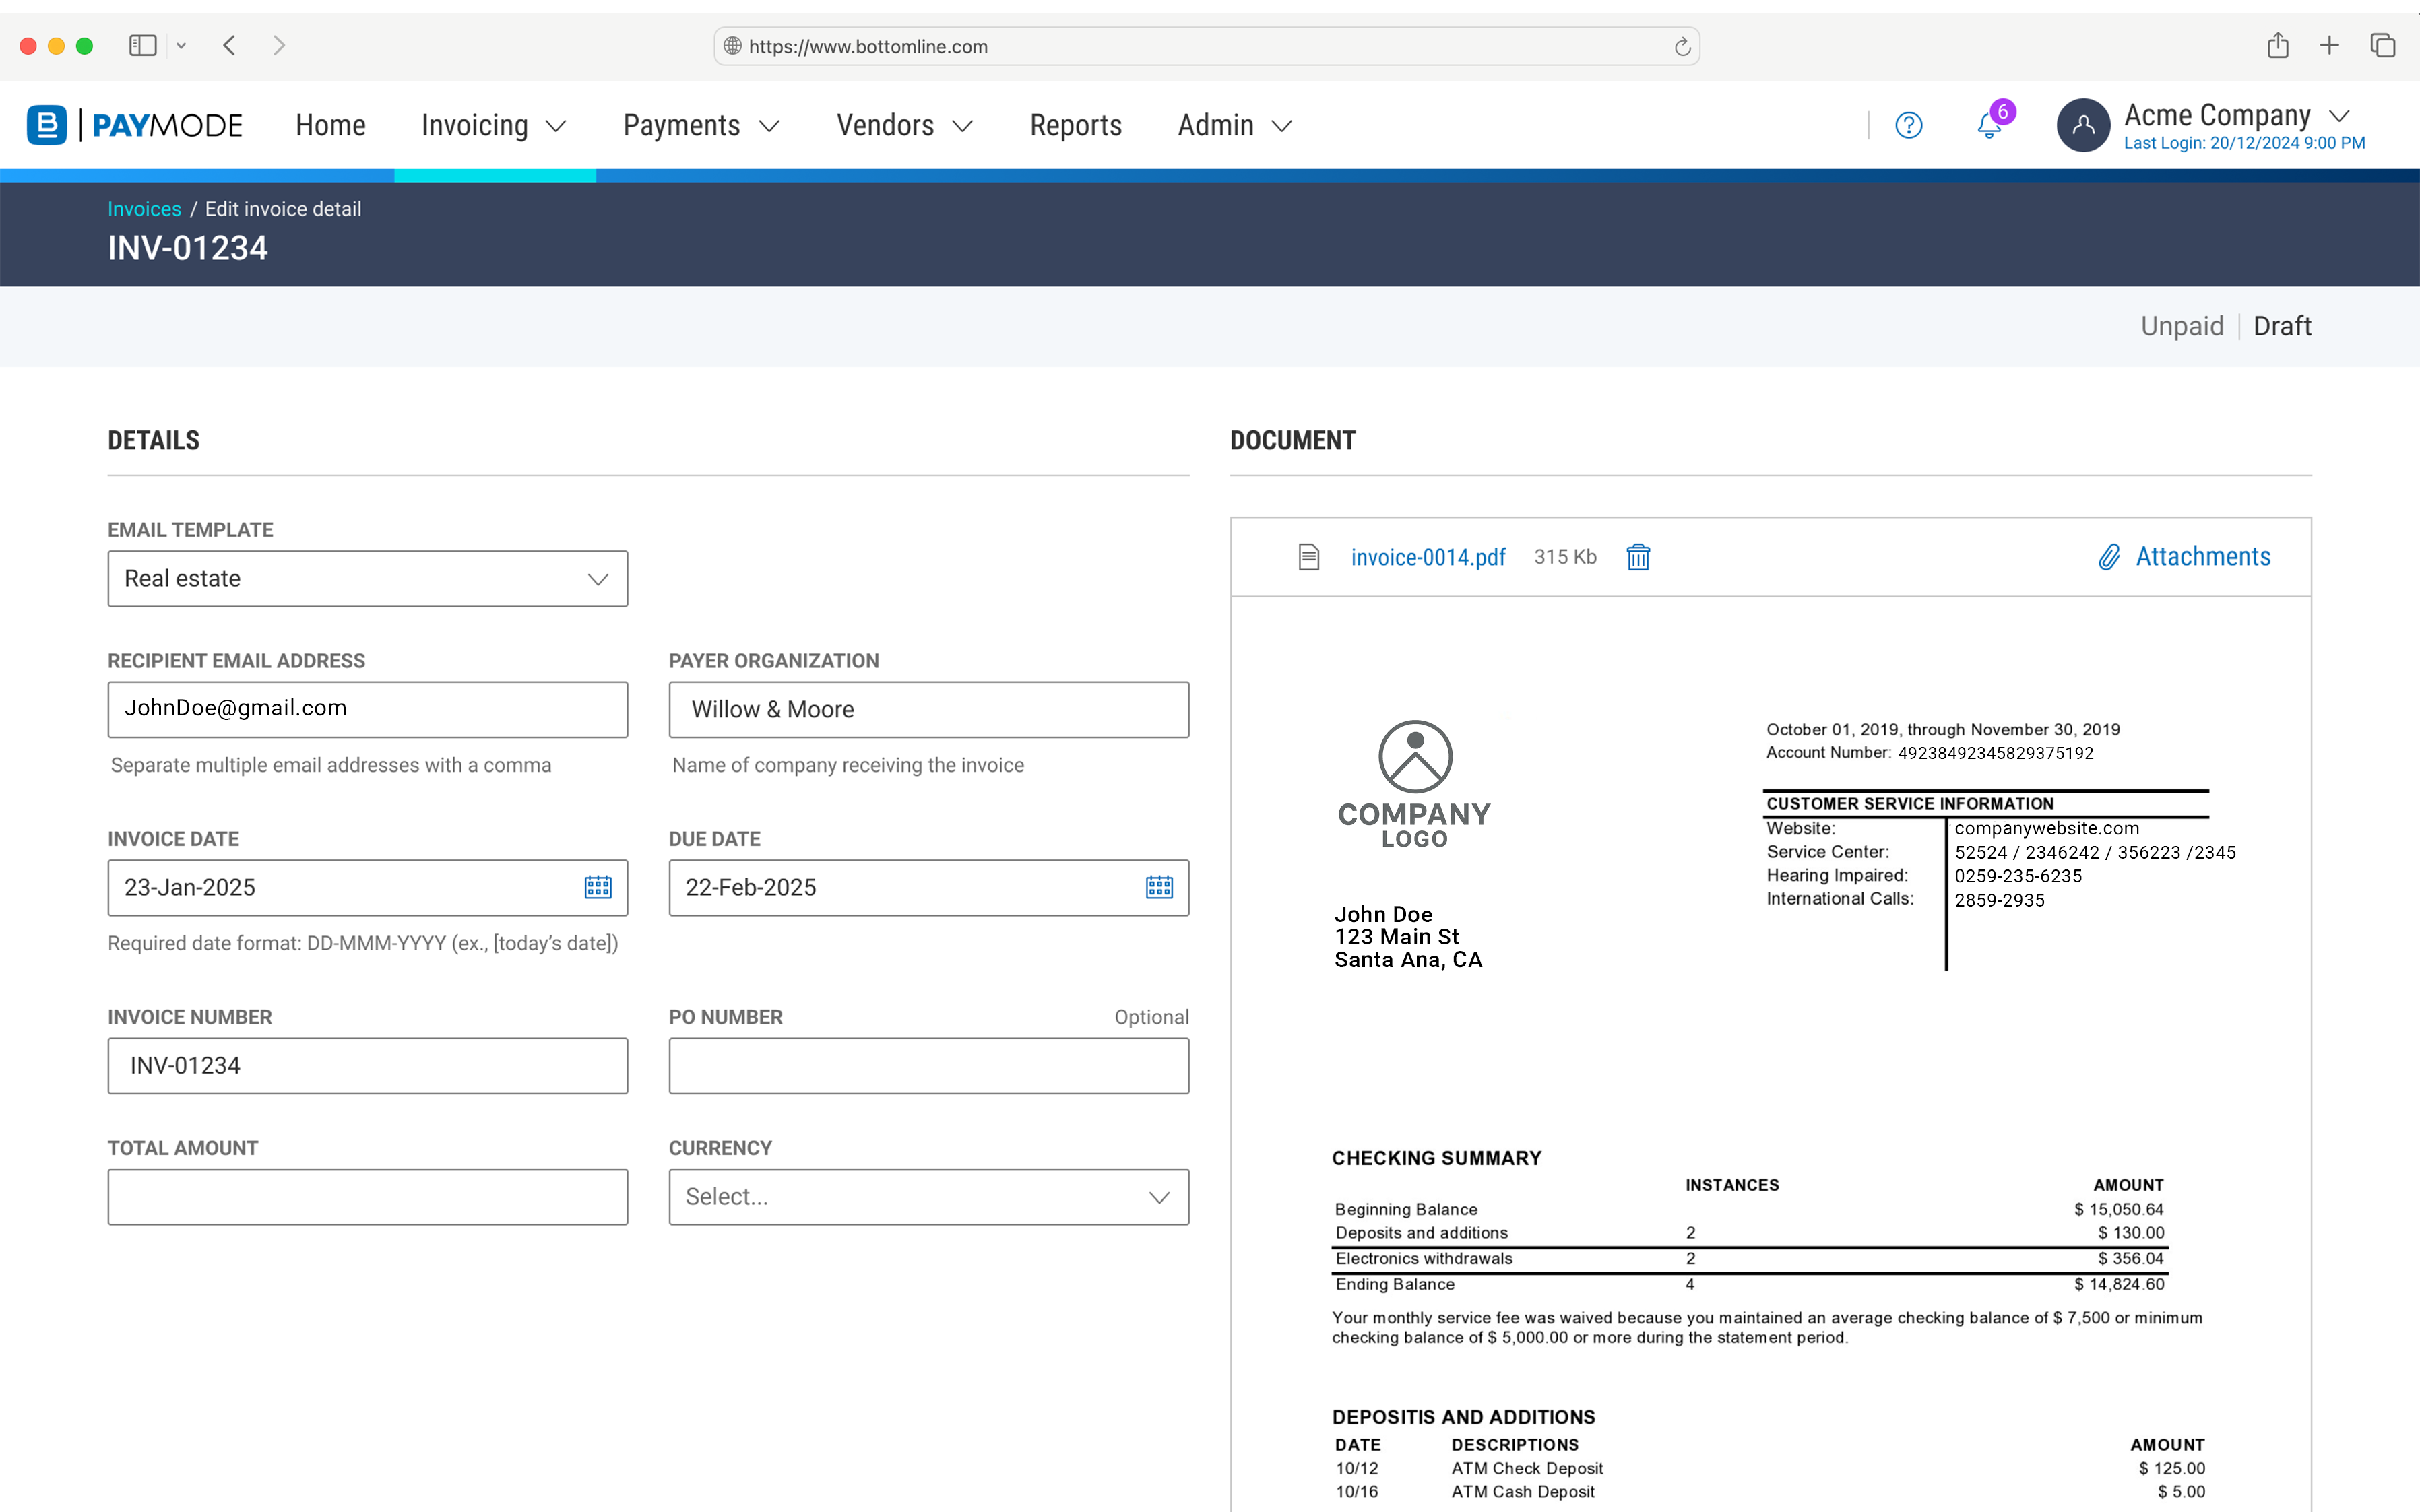Show tab overview icon in browser
This screenshot has width=2420, height=1512.
2383,45
